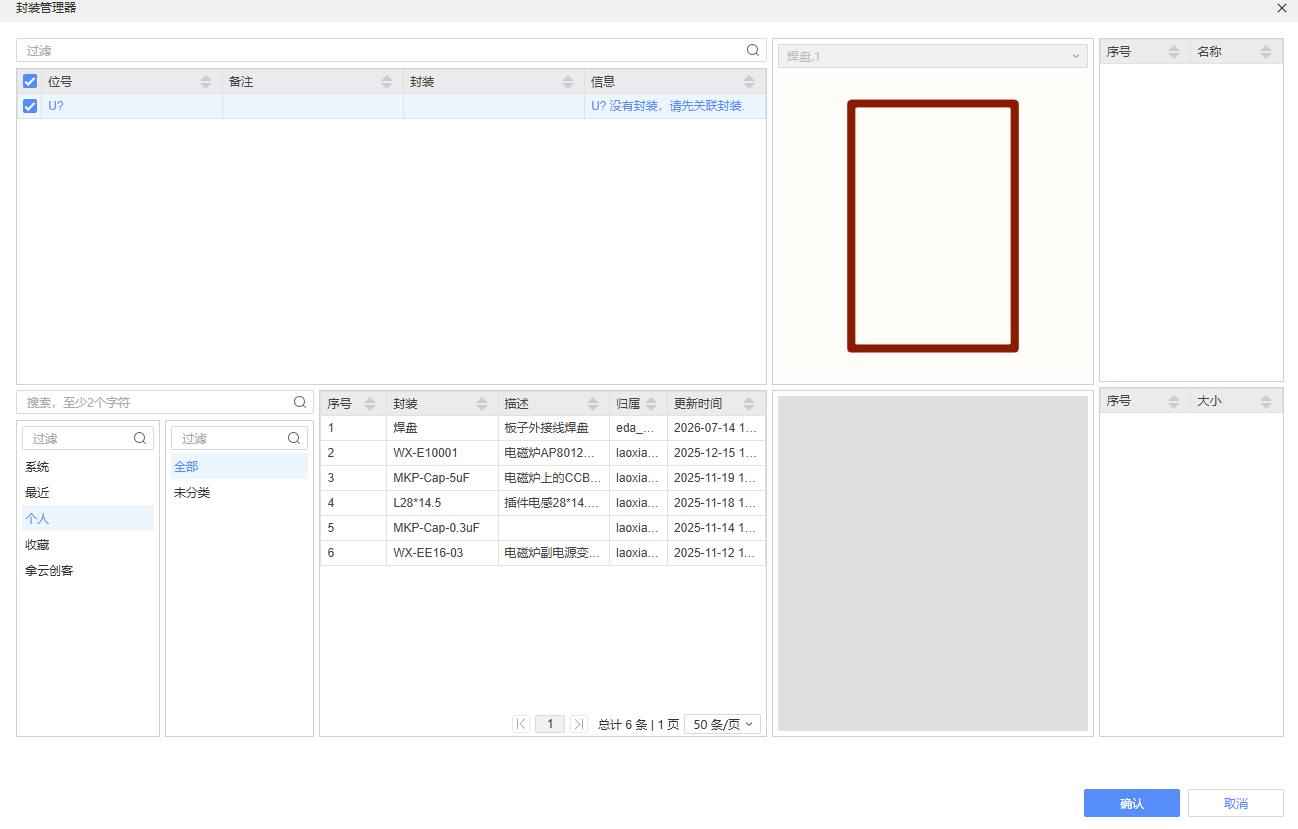Click the 2025-11-18 update time cell
This screenshot has width=1298, height=829.
coord(716,503)
